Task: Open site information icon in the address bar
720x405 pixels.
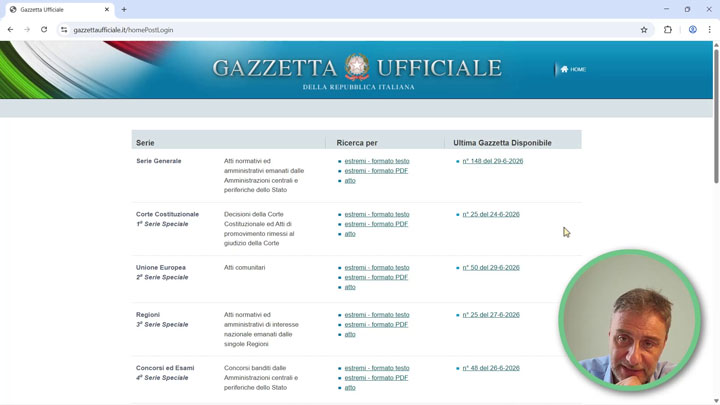Action: (x=64, y=29)
